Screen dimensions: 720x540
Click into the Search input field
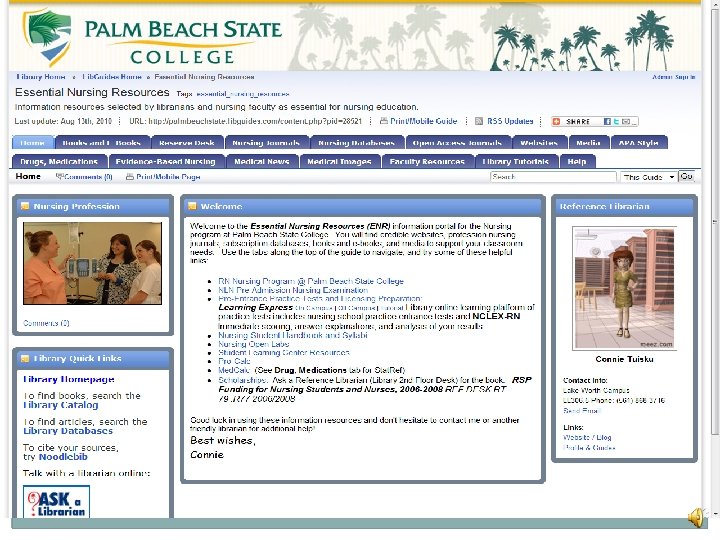tap(553, 177)
